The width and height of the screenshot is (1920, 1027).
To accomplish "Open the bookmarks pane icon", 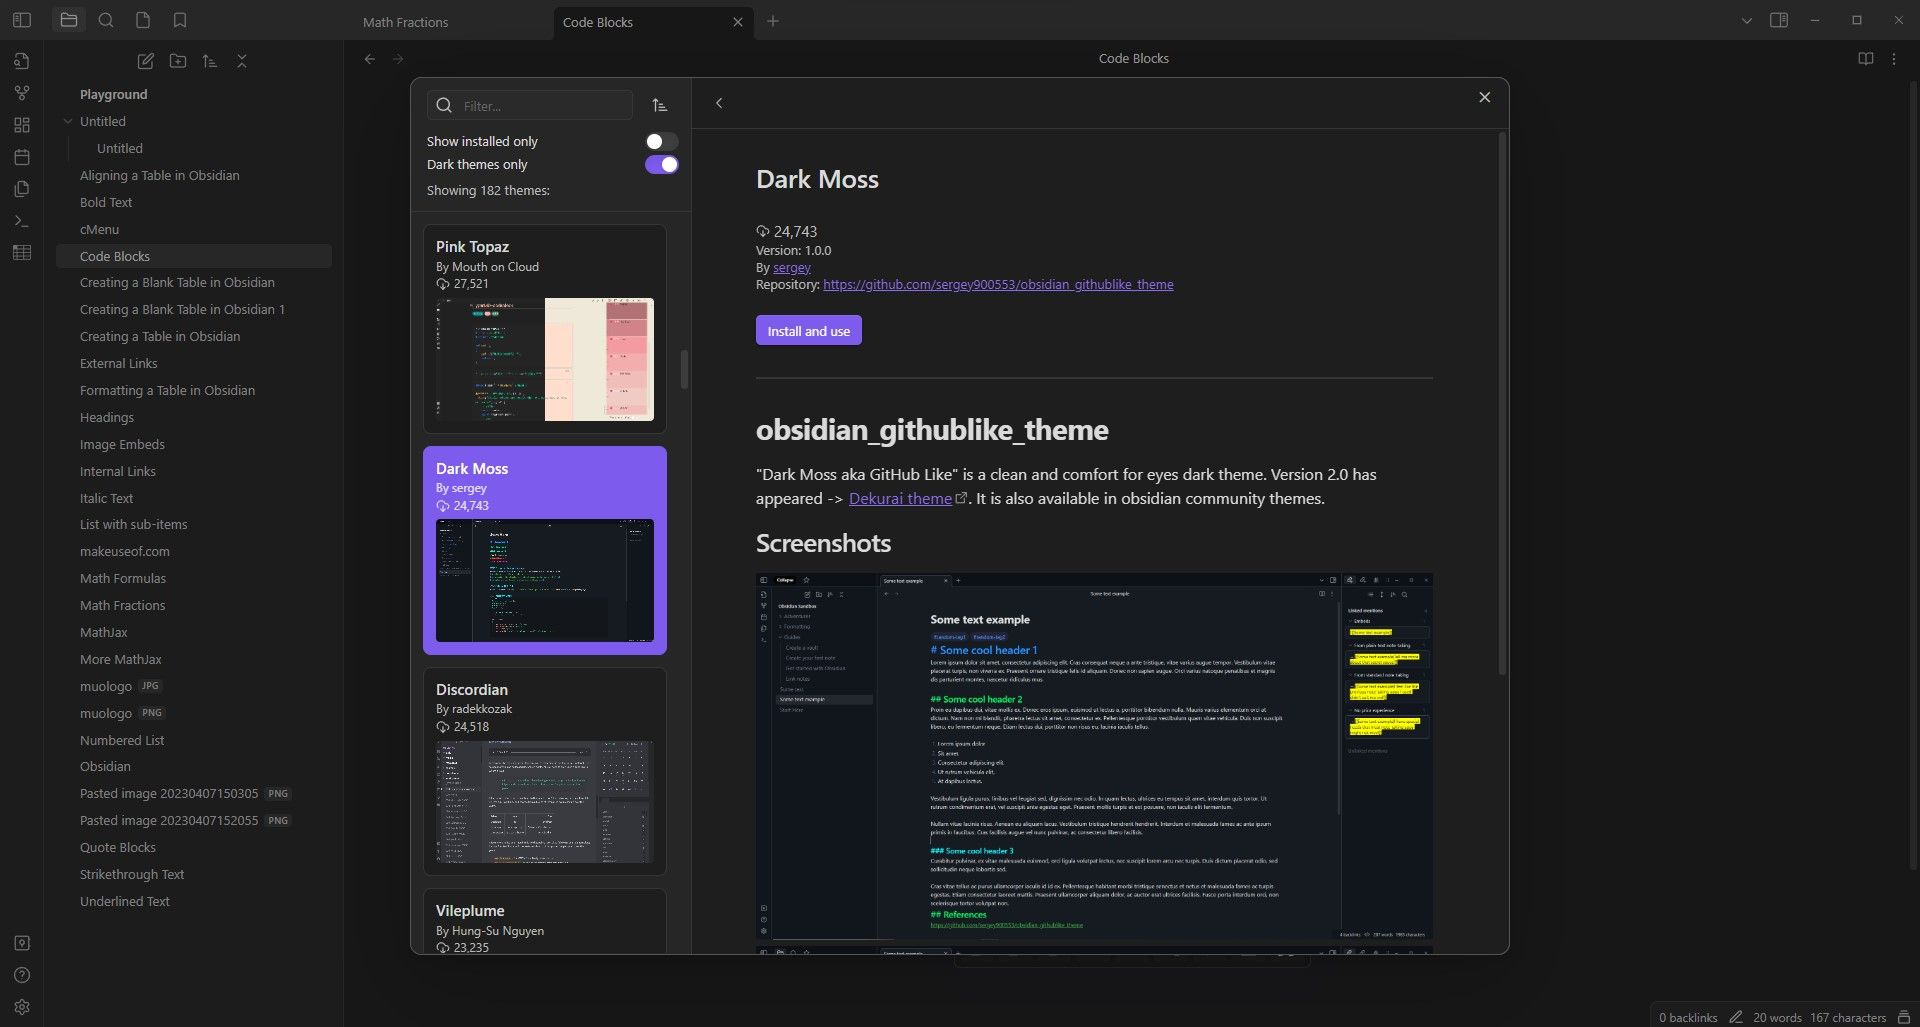I will point(180,20).
